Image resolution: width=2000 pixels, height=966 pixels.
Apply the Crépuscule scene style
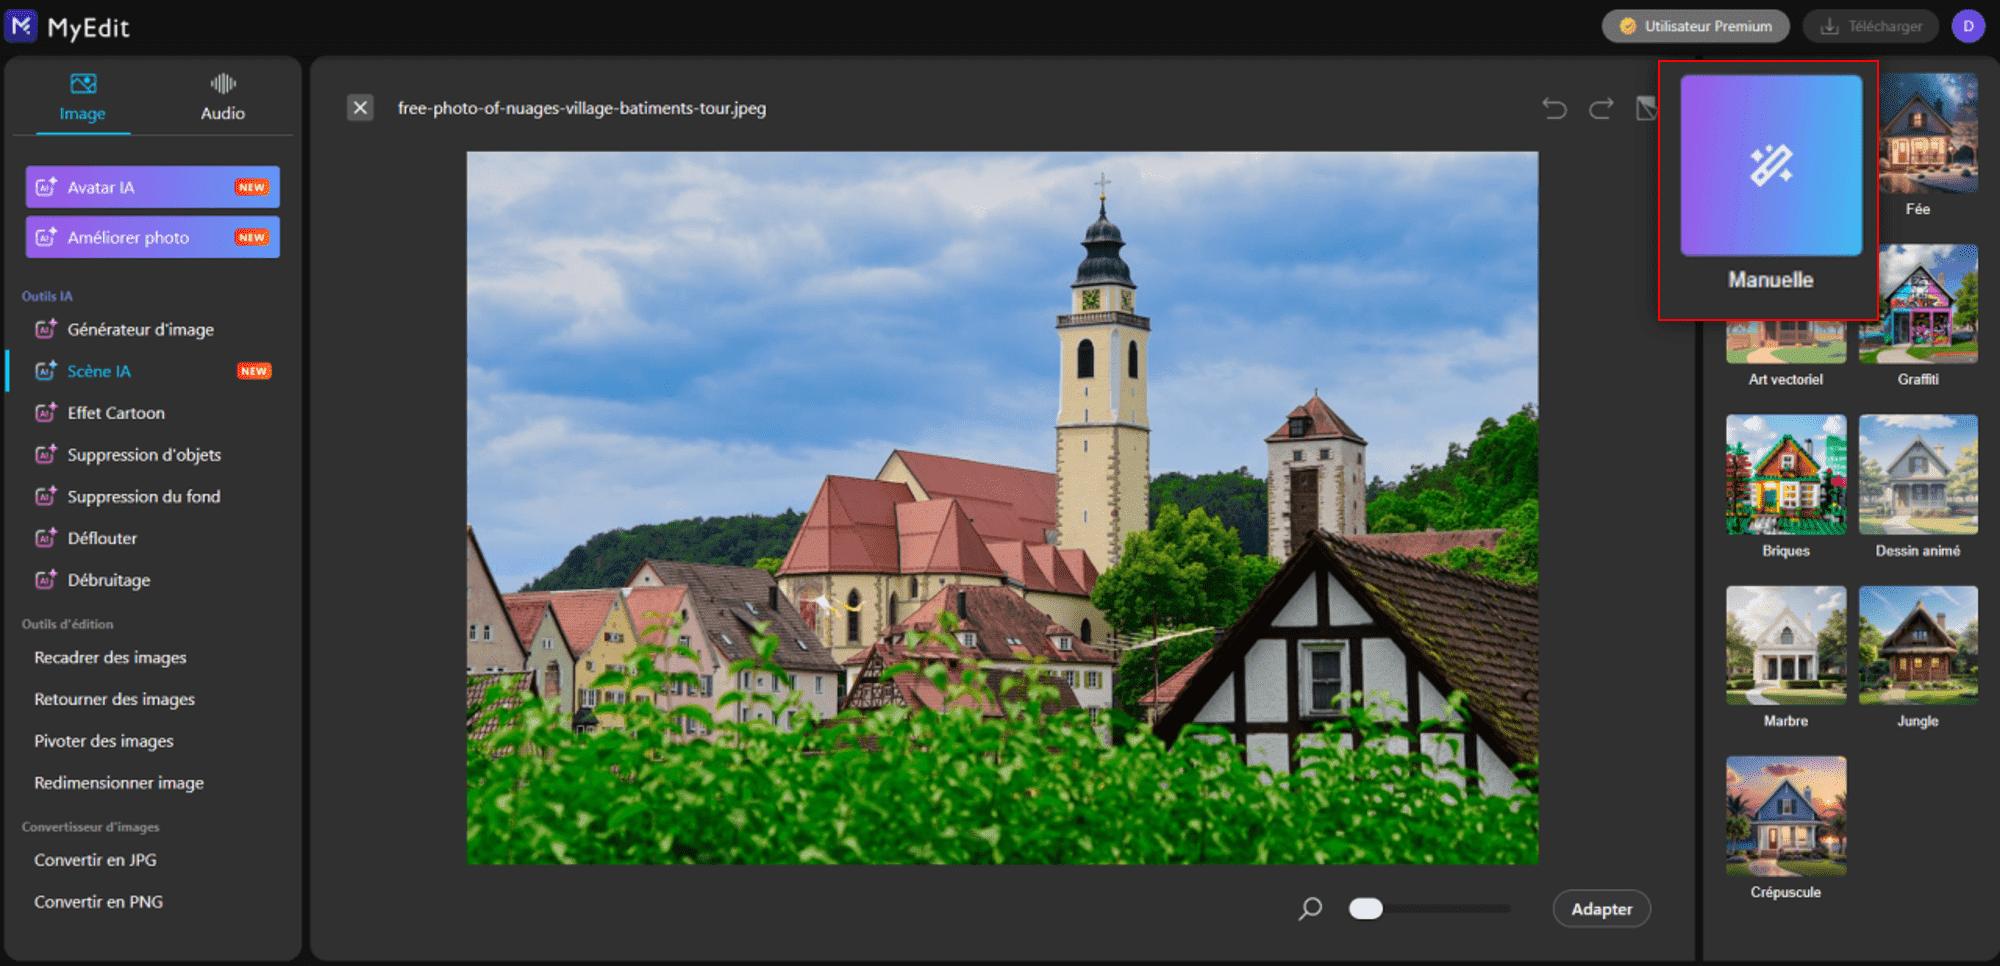click(x=1786, y=816)
